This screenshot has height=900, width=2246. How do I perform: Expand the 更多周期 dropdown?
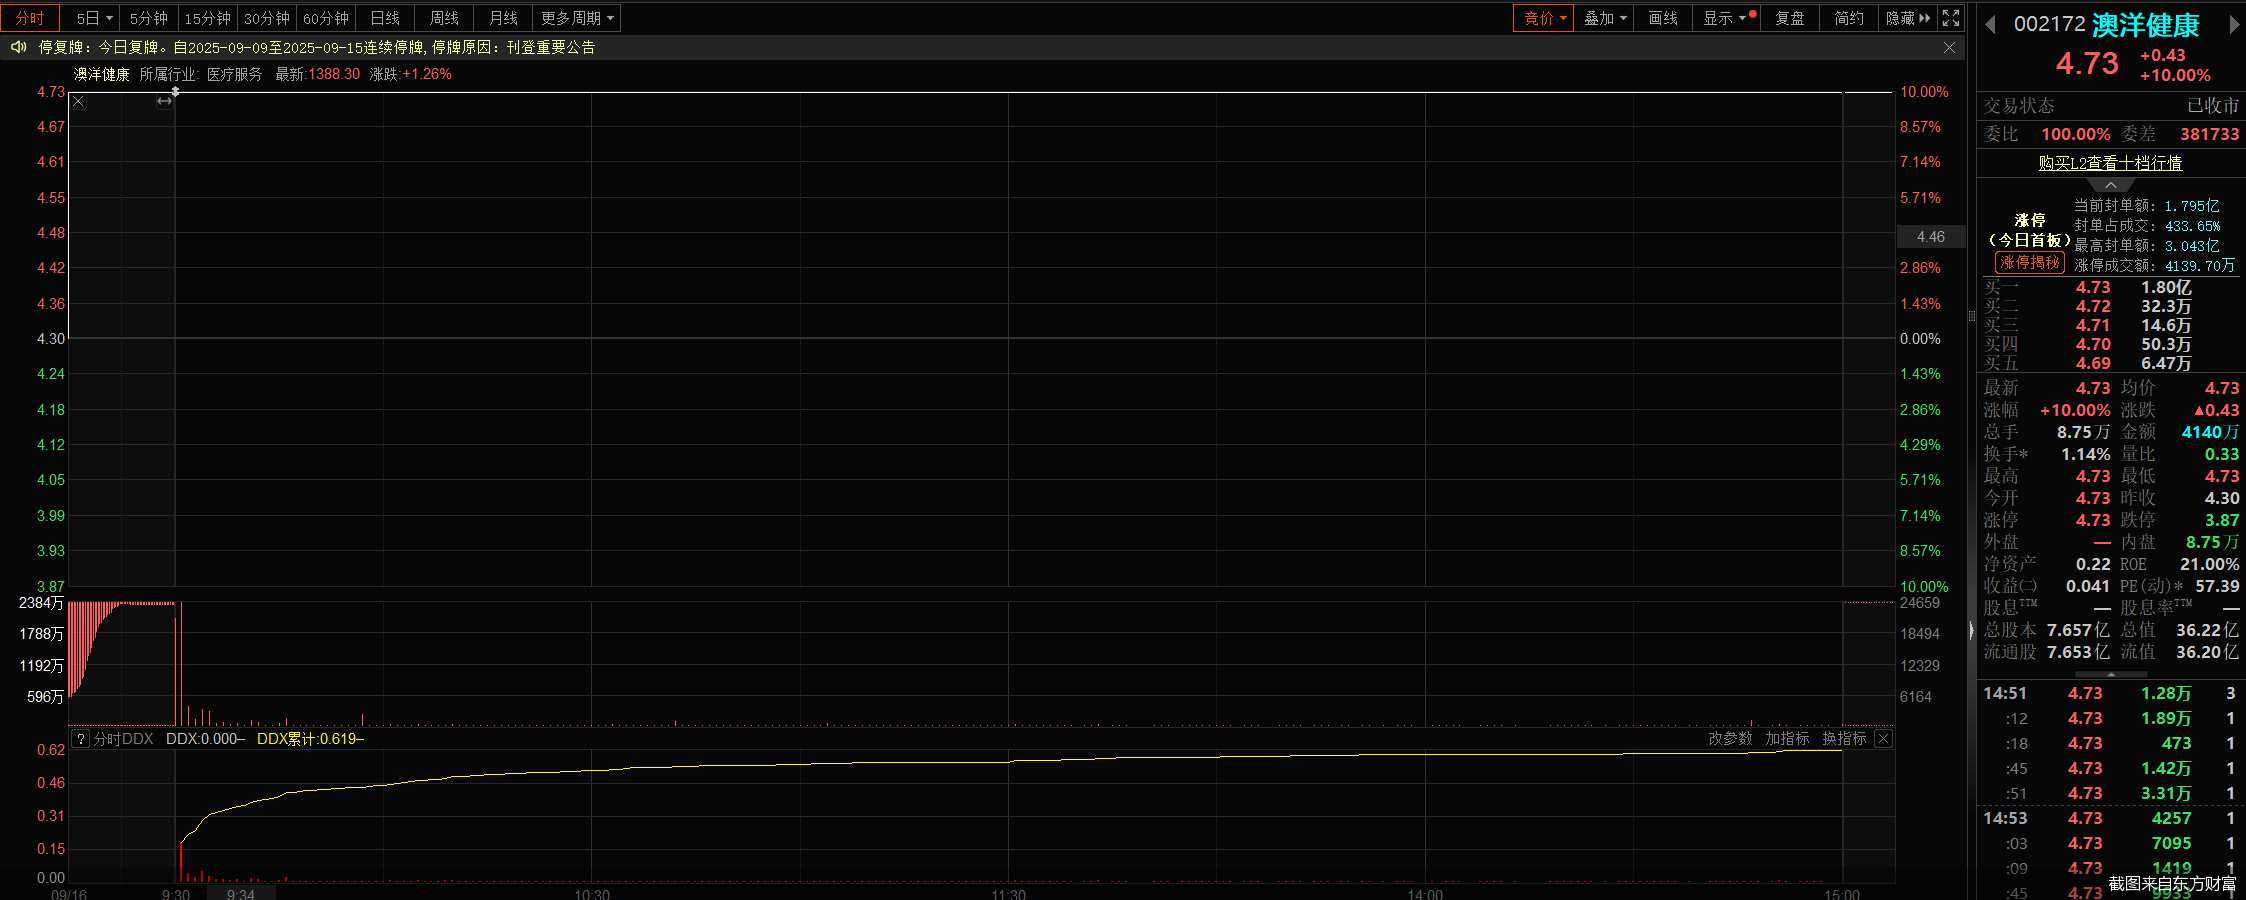[x=578, y=18]
